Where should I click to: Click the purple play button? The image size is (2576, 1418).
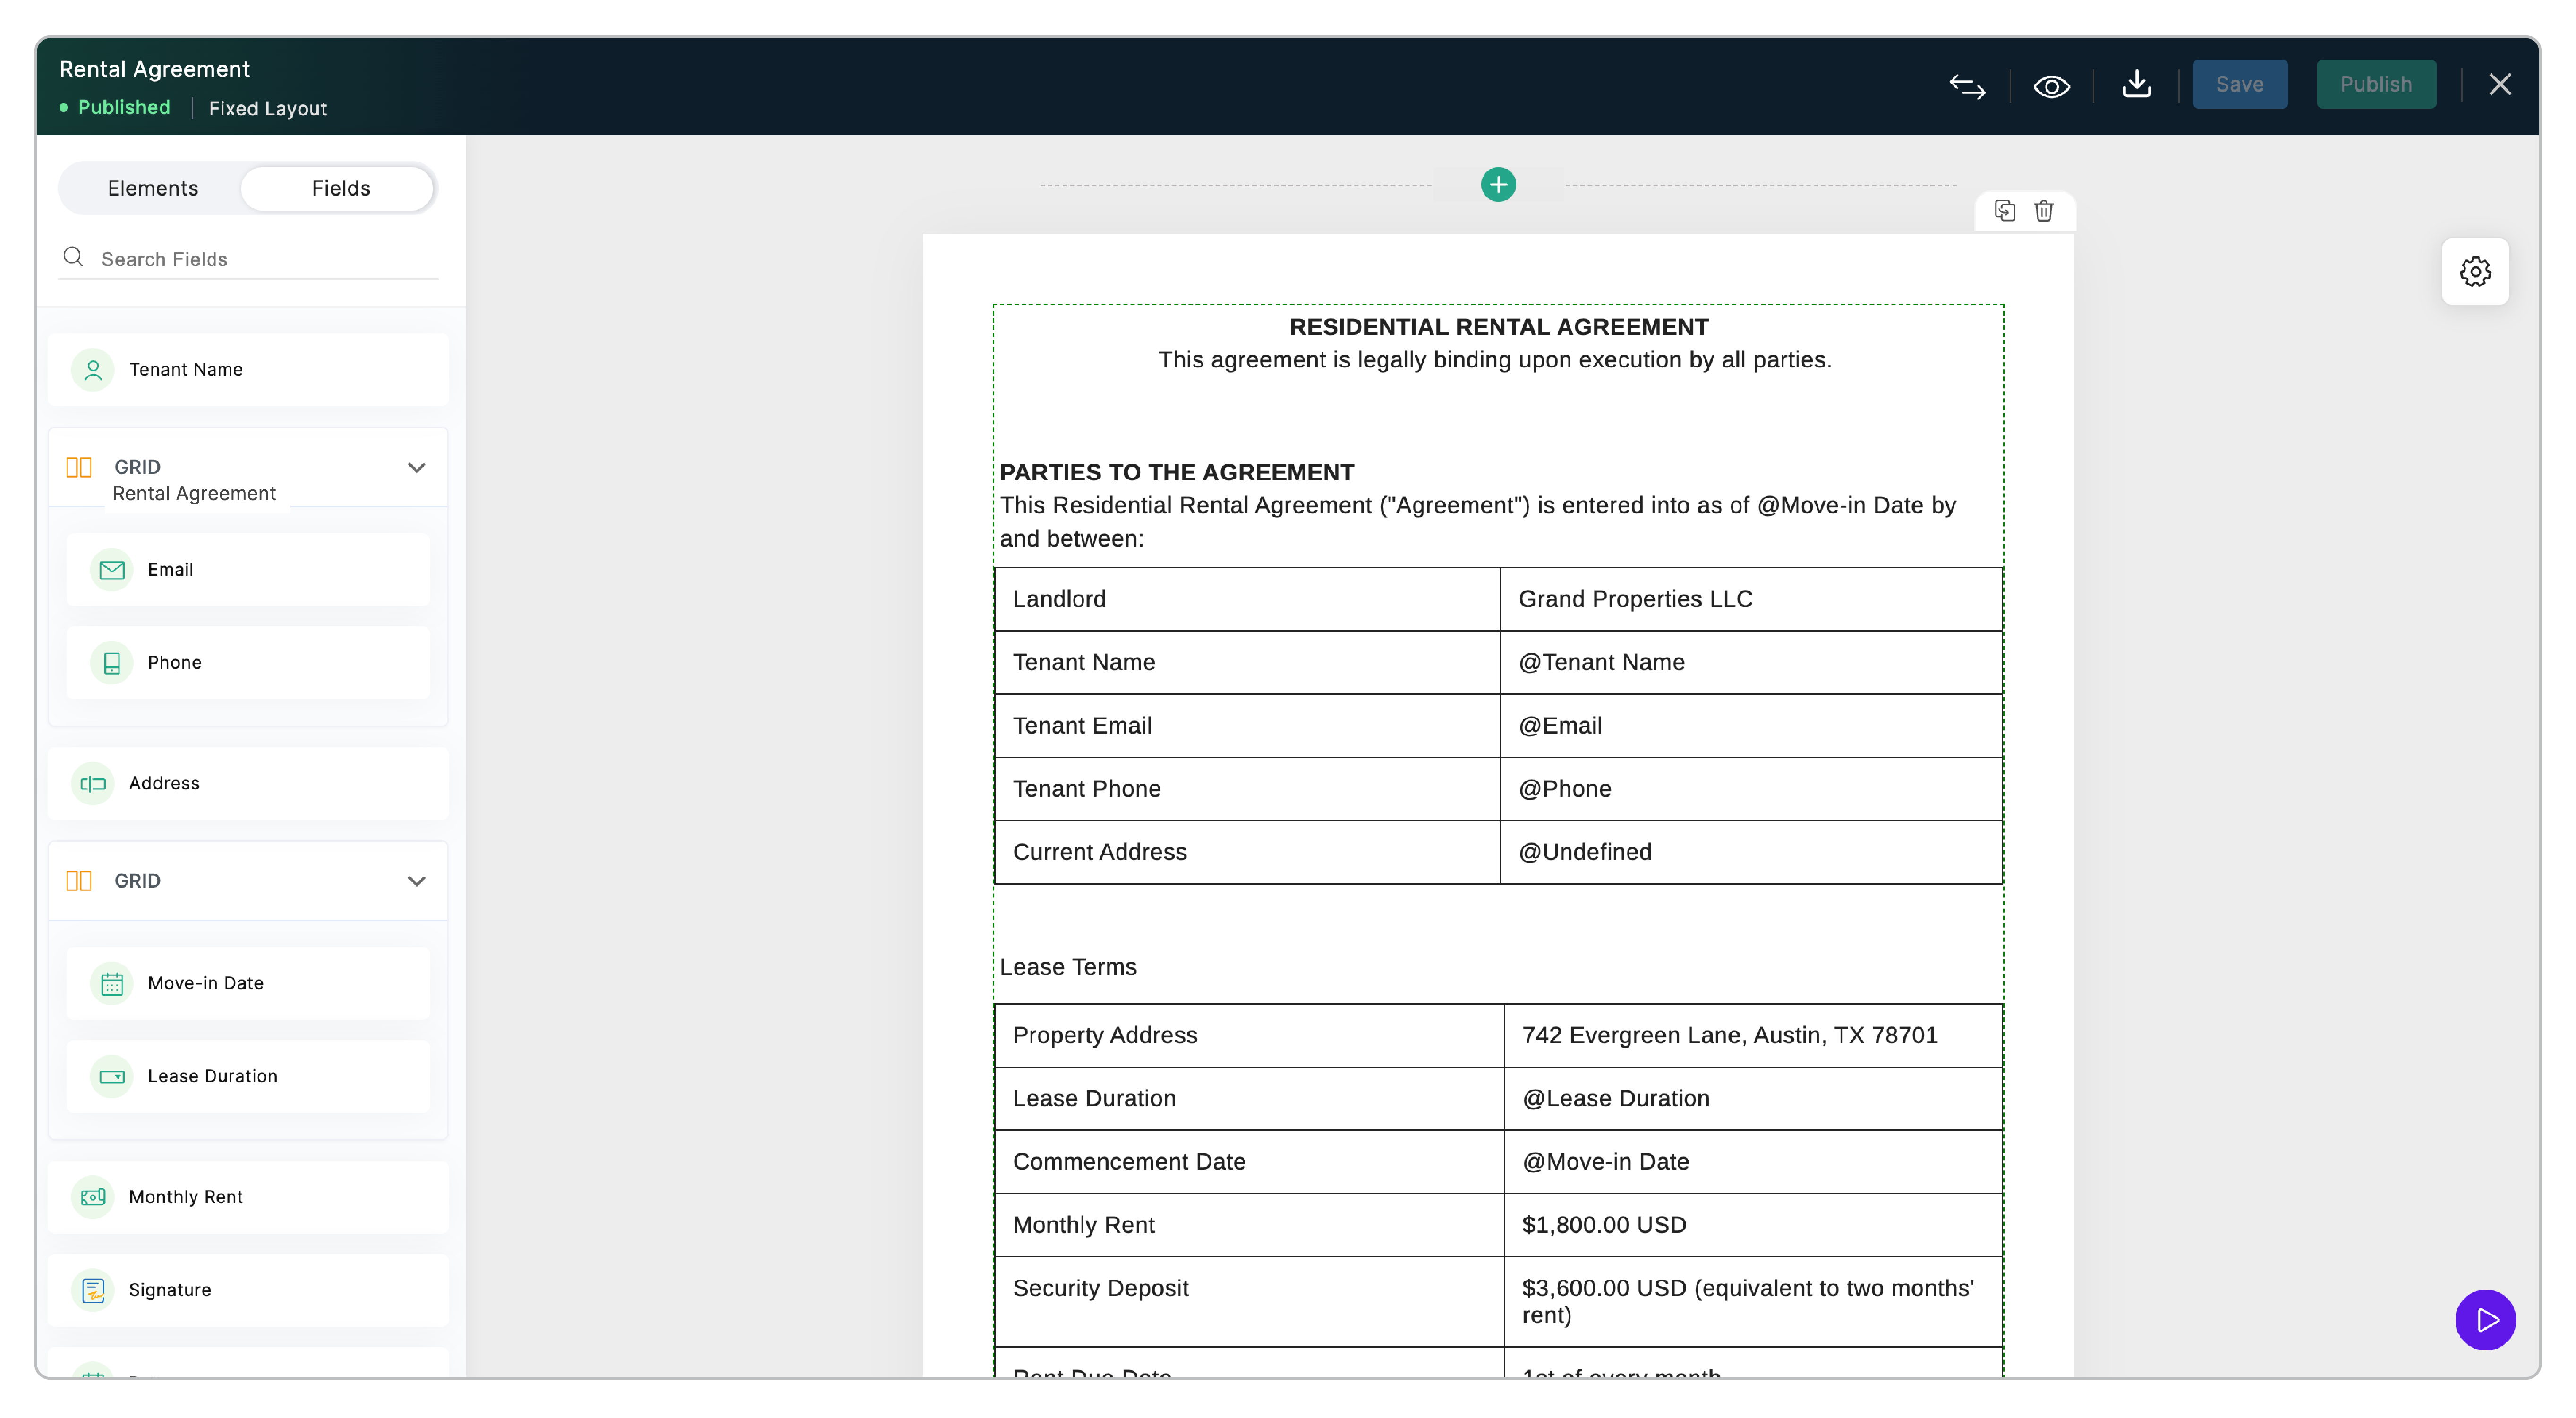(x=2485, y=1320)
